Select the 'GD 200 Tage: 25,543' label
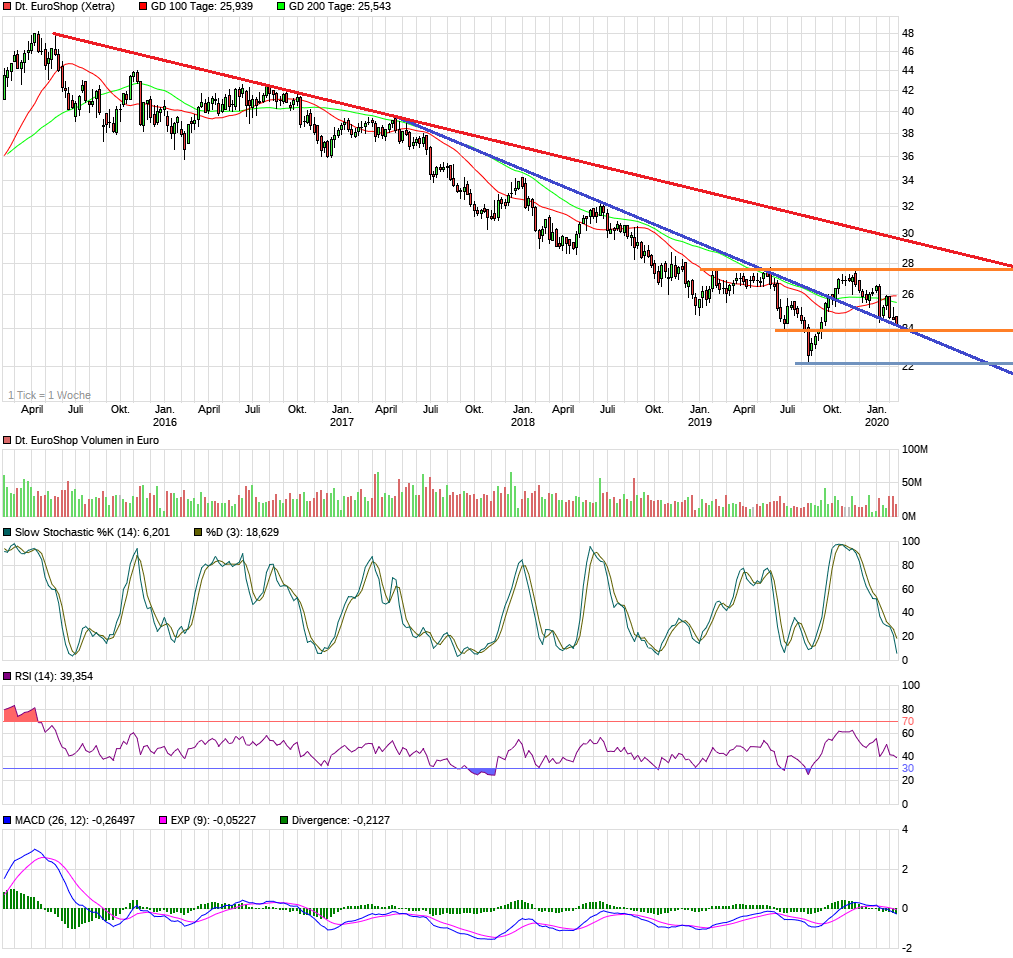This screenshot has height=958, width=1013. point(340,6)
